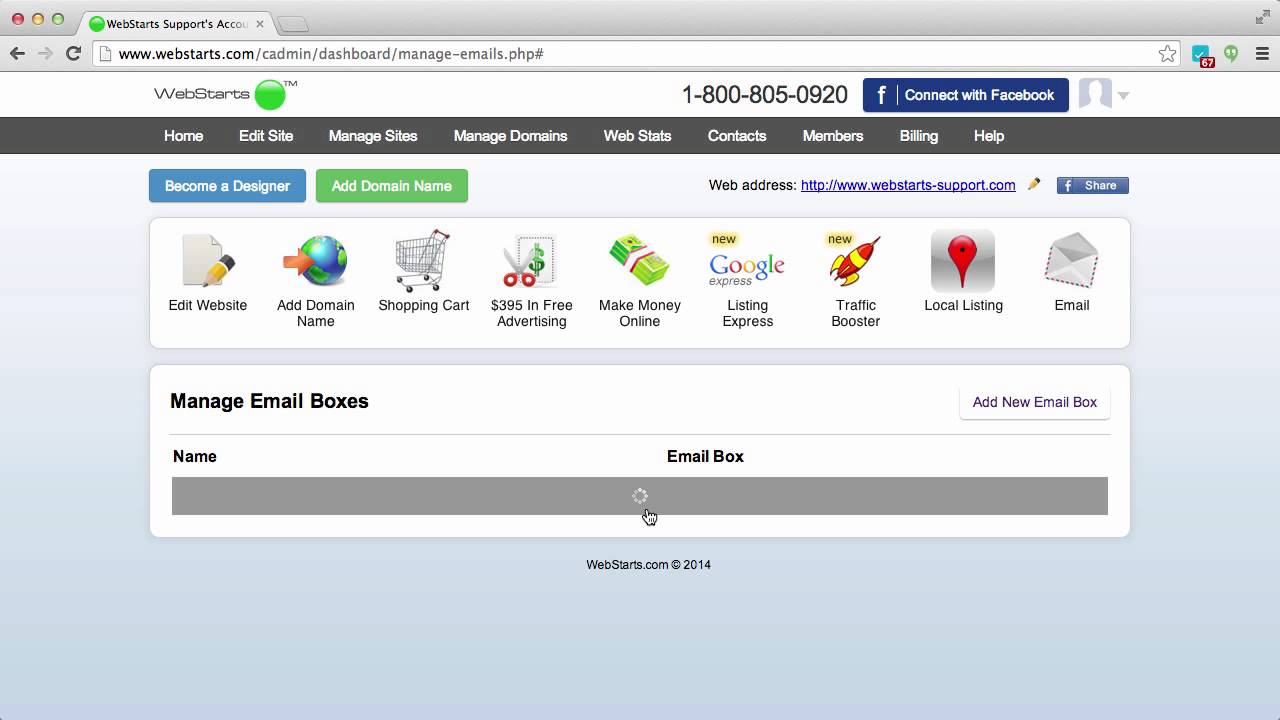Image resolution: width=1280 pixels, height=720 pixels.
Task: Click WebStarts.com © 2014 footer text
Action: point(648,564)
